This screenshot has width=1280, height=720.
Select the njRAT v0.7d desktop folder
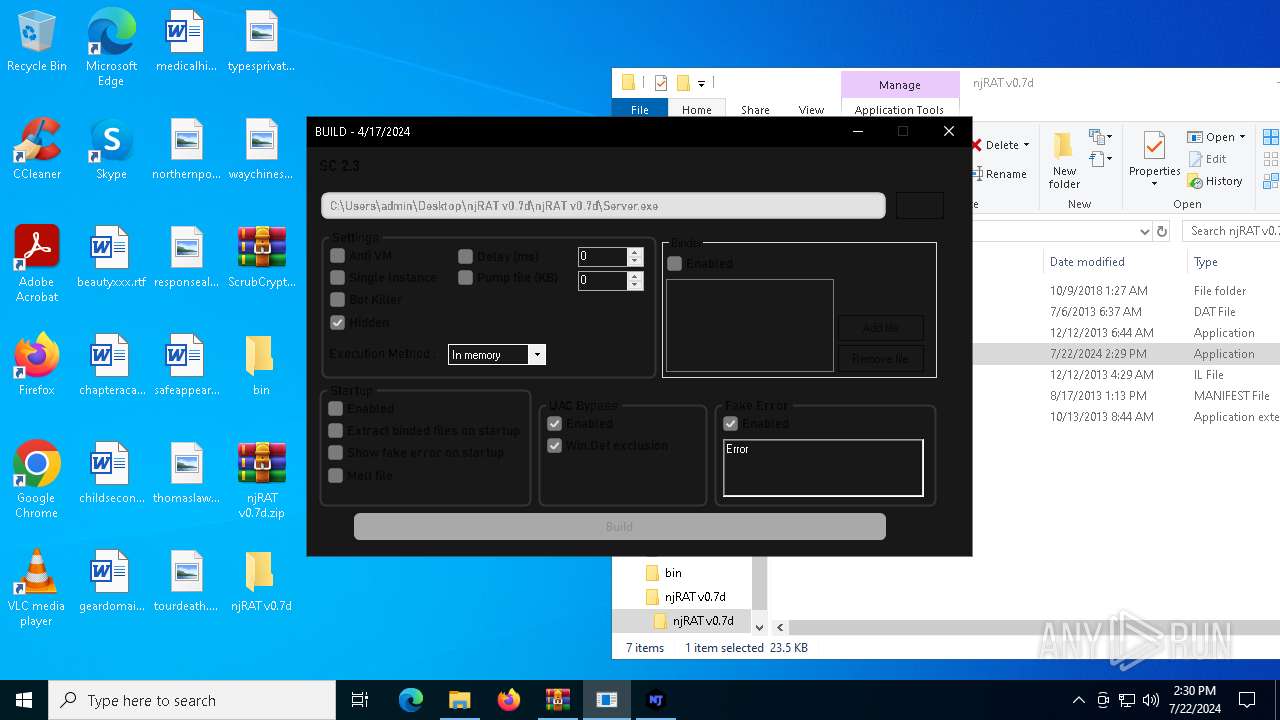tap(261, 581)
